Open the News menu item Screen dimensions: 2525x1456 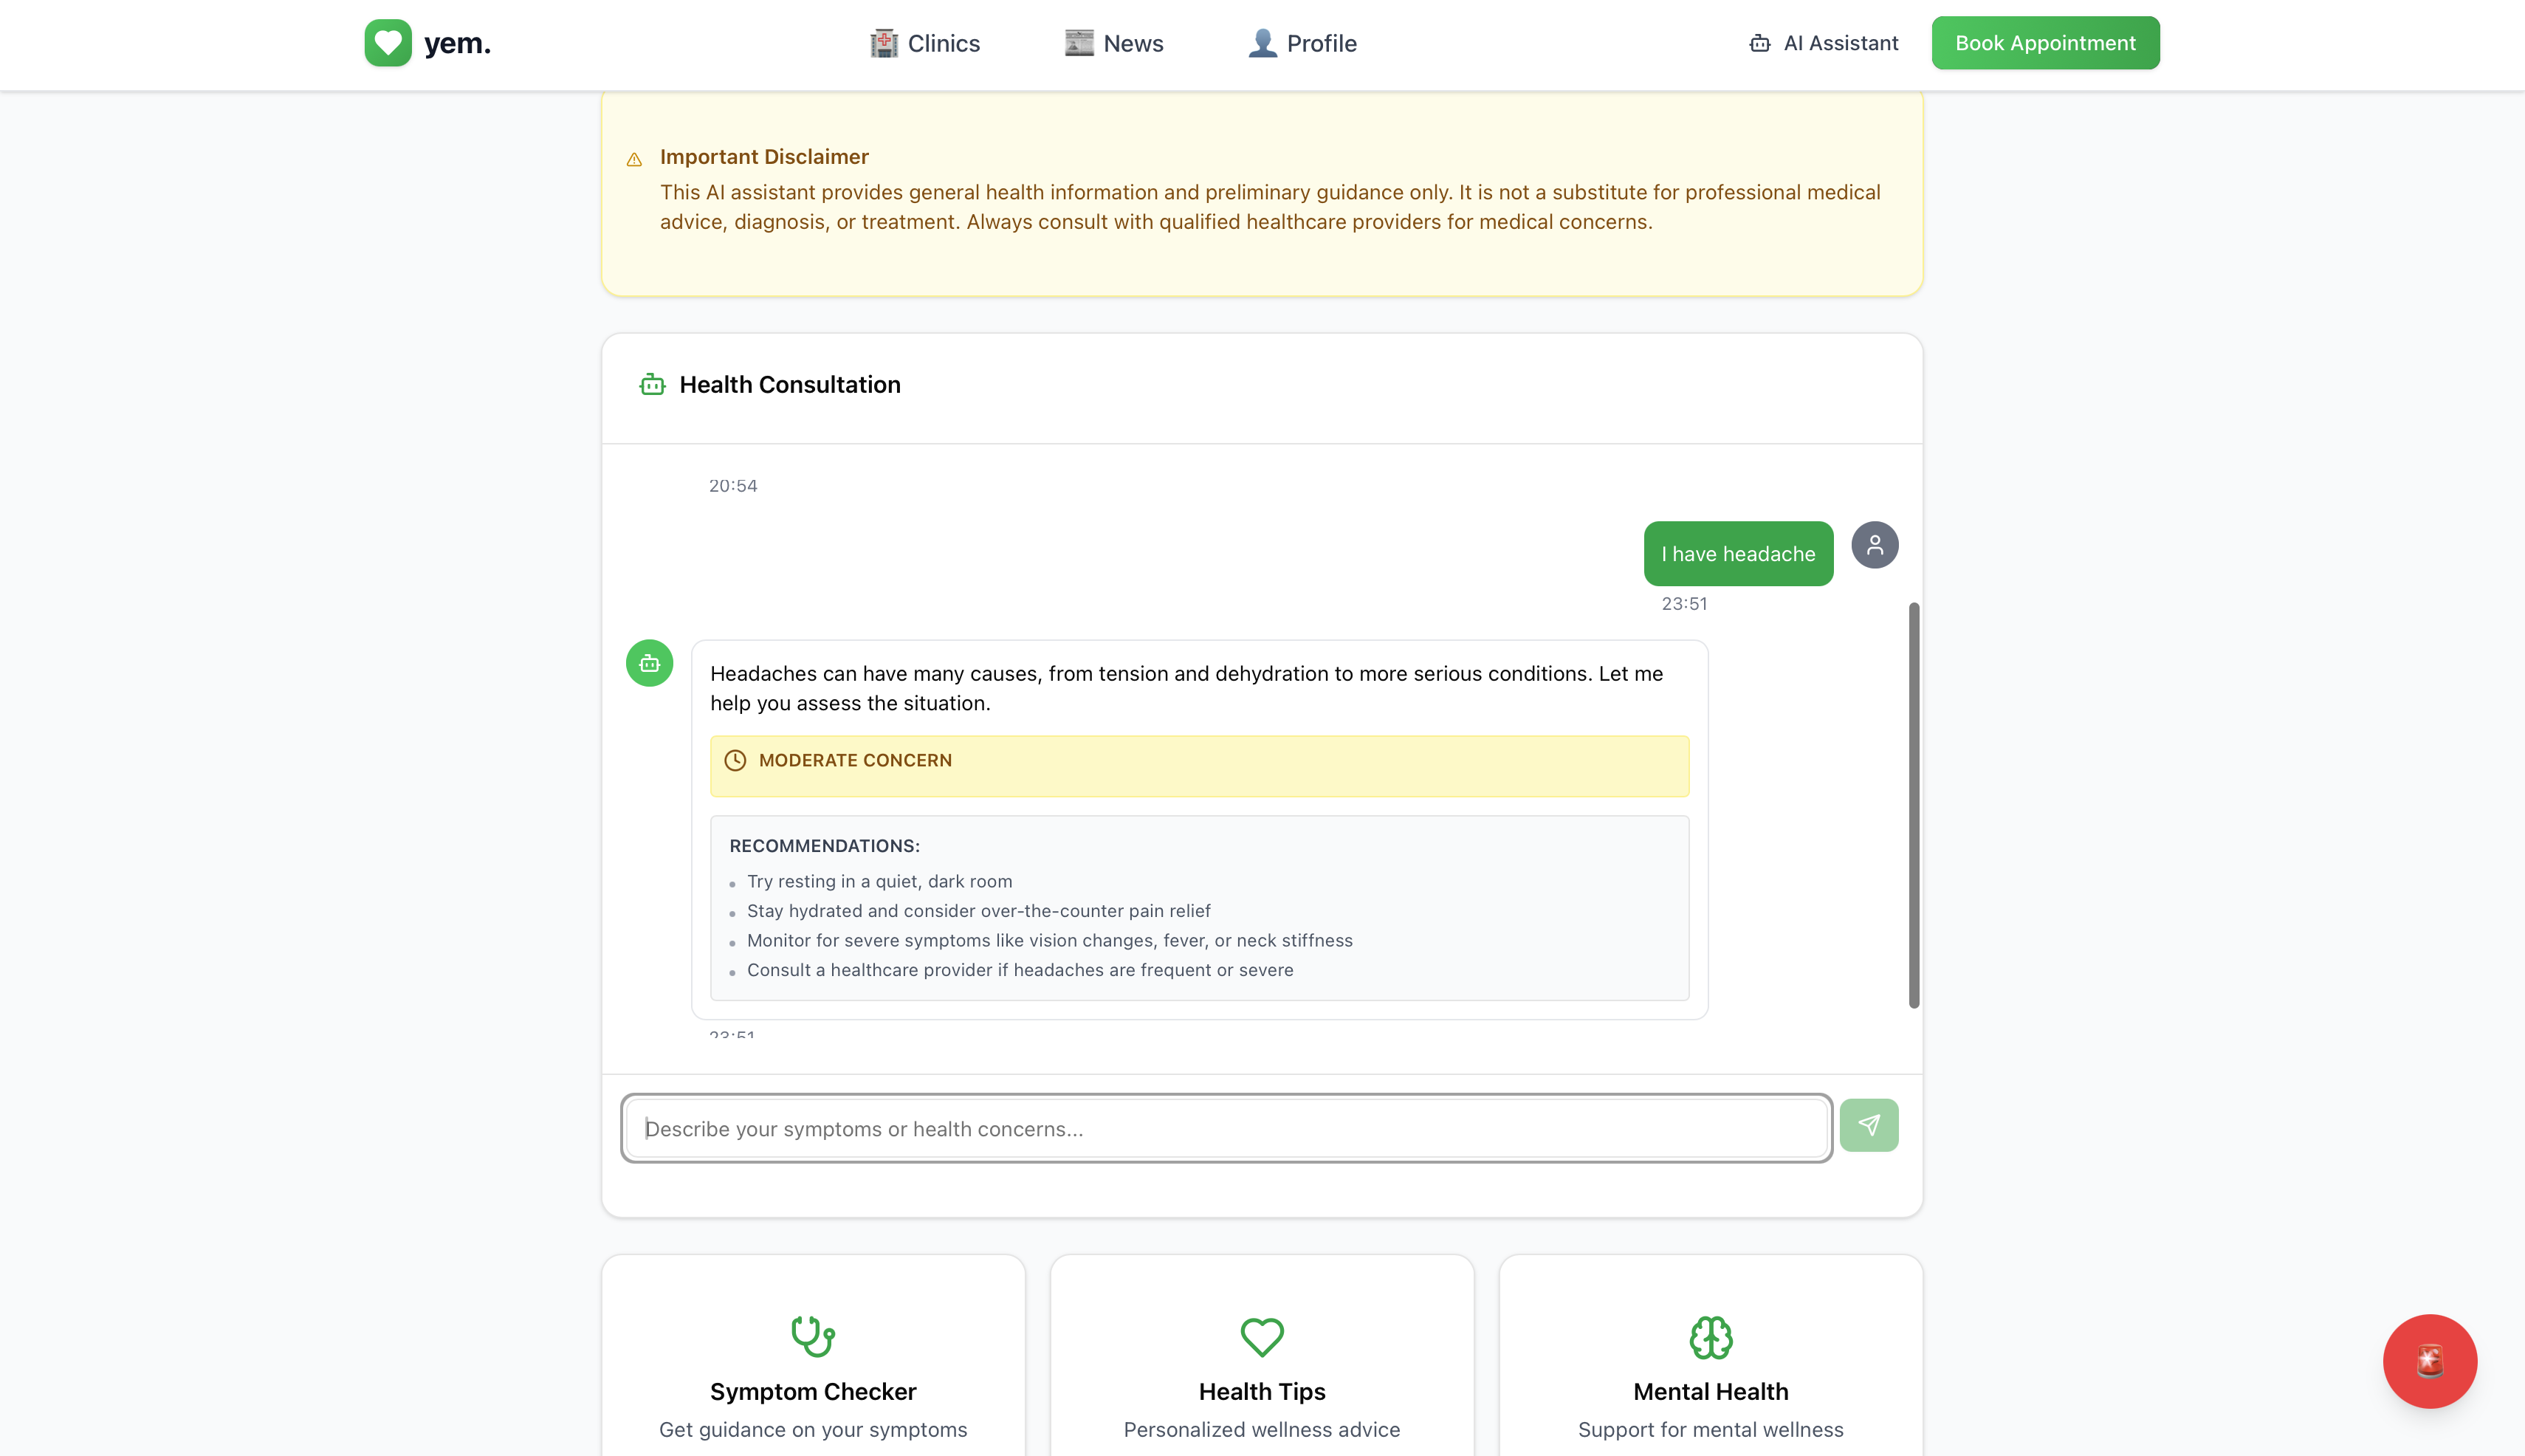point(1114,43)
